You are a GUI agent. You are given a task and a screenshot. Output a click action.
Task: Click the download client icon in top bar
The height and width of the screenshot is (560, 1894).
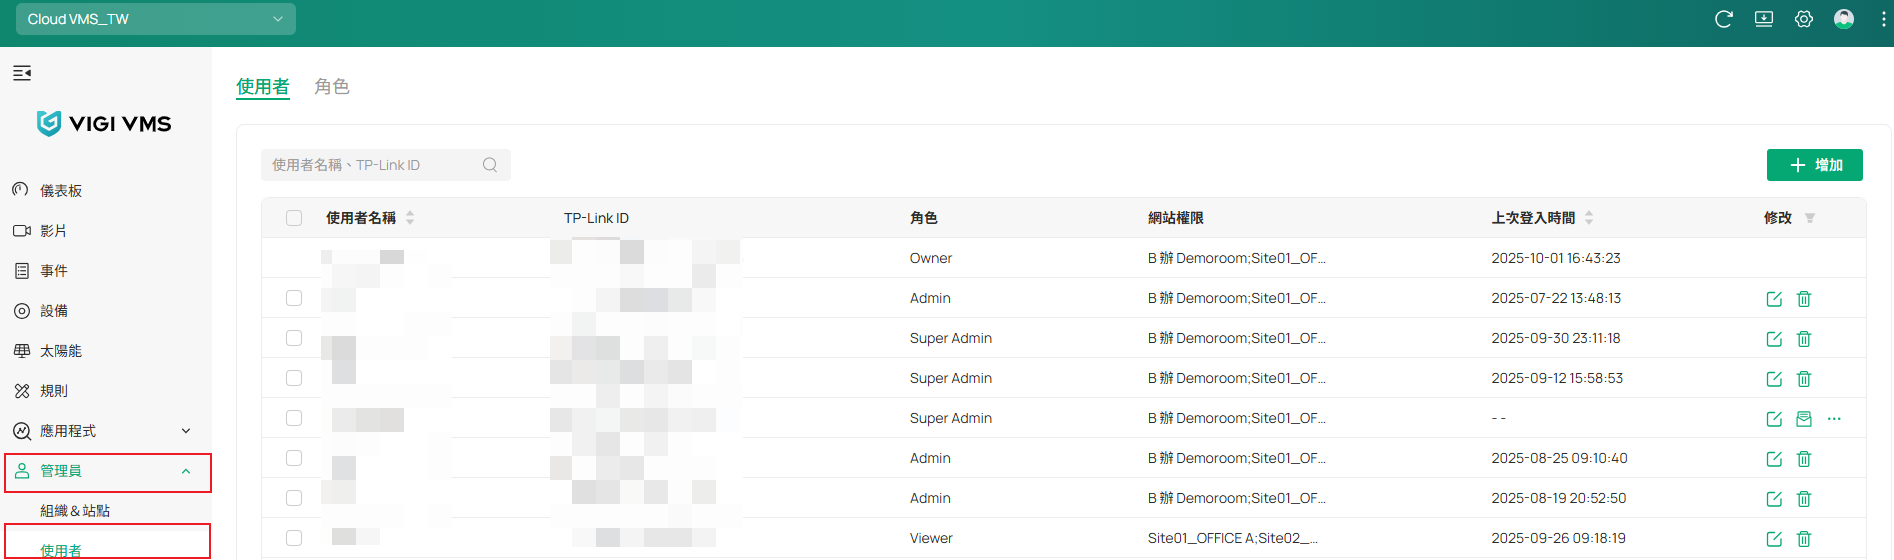pyautogui.click(x=1764, y=19)
